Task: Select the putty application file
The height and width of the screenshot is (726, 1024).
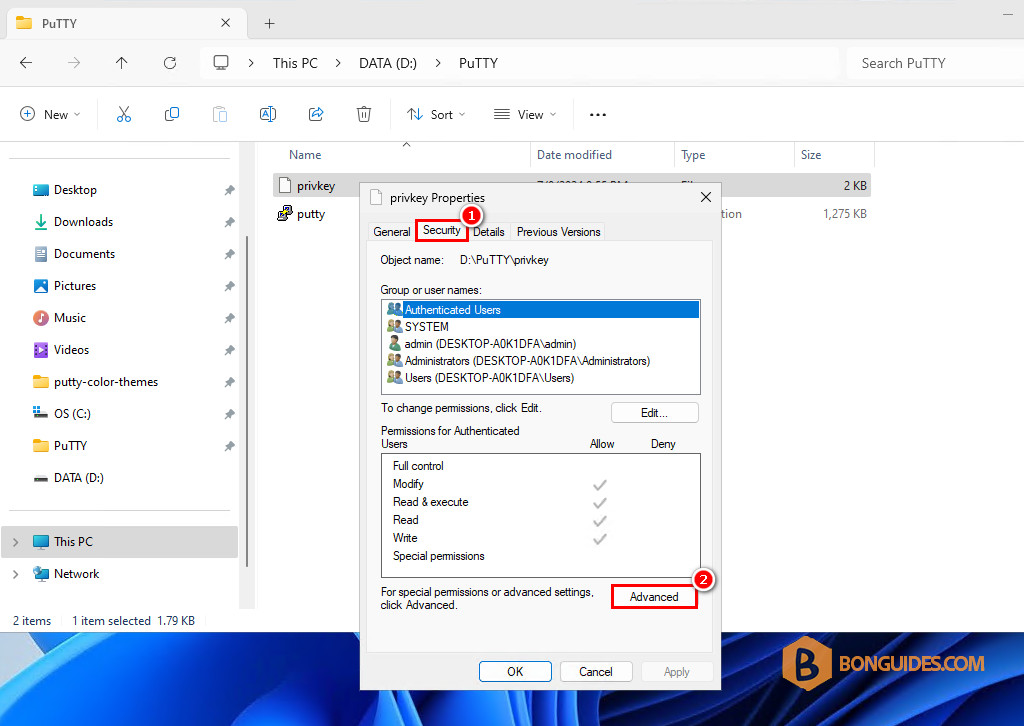Action: tap(310, 213)
